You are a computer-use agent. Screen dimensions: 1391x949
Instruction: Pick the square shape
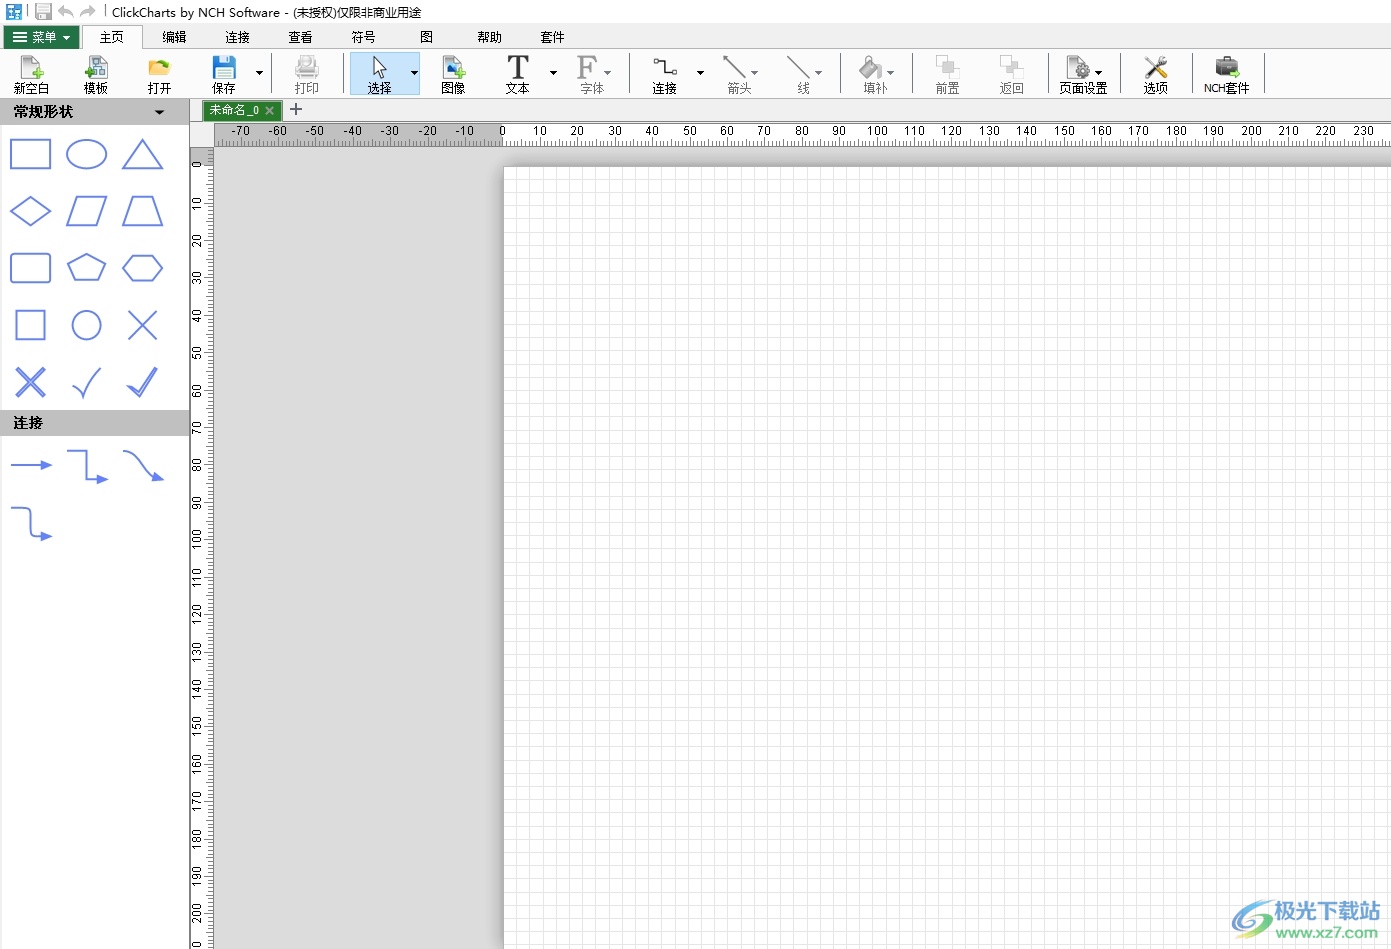click(31, 325)
